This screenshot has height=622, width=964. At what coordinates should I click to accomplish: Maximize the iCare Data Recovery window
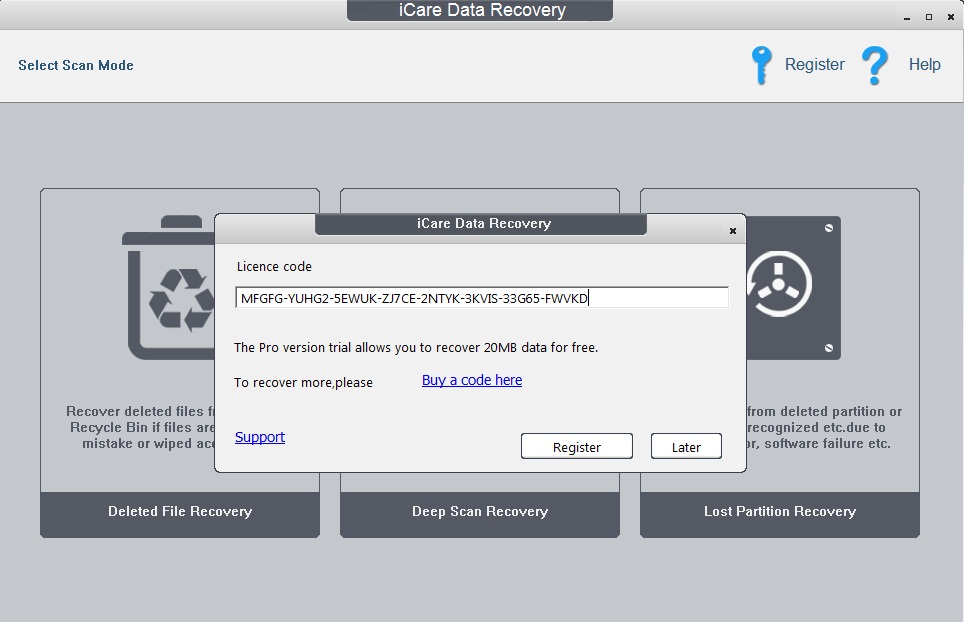point(928,17)
